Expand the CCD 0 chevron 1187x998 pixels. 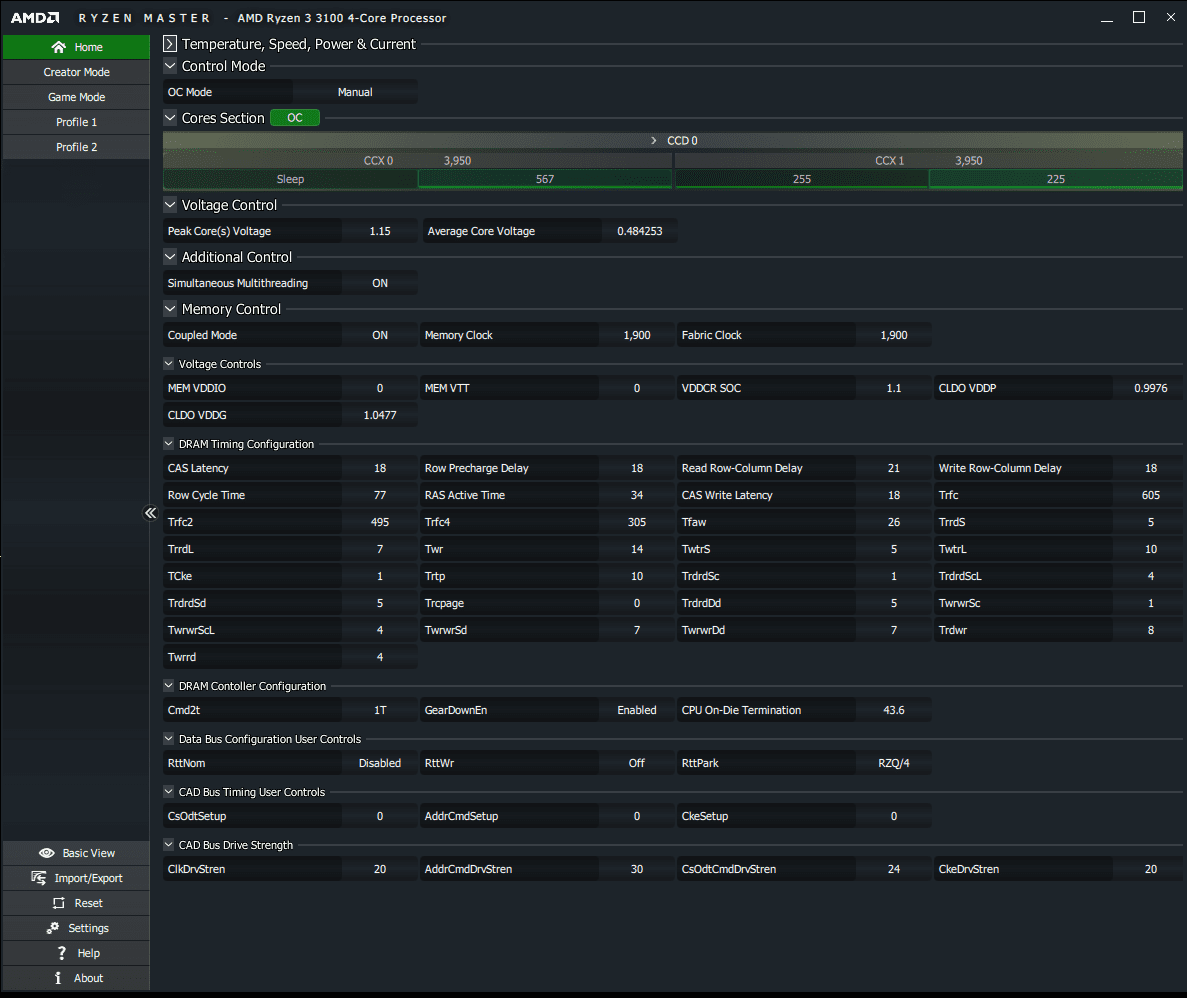click(654, 141)
